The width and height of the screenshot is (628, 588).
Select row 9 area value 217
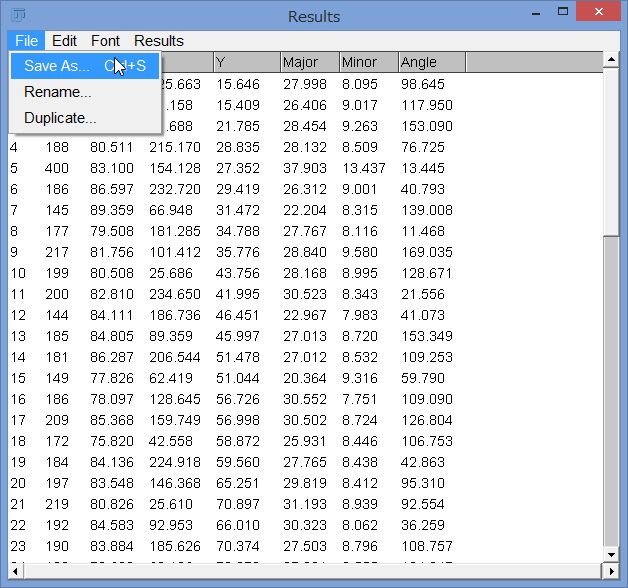coord(56,252)
